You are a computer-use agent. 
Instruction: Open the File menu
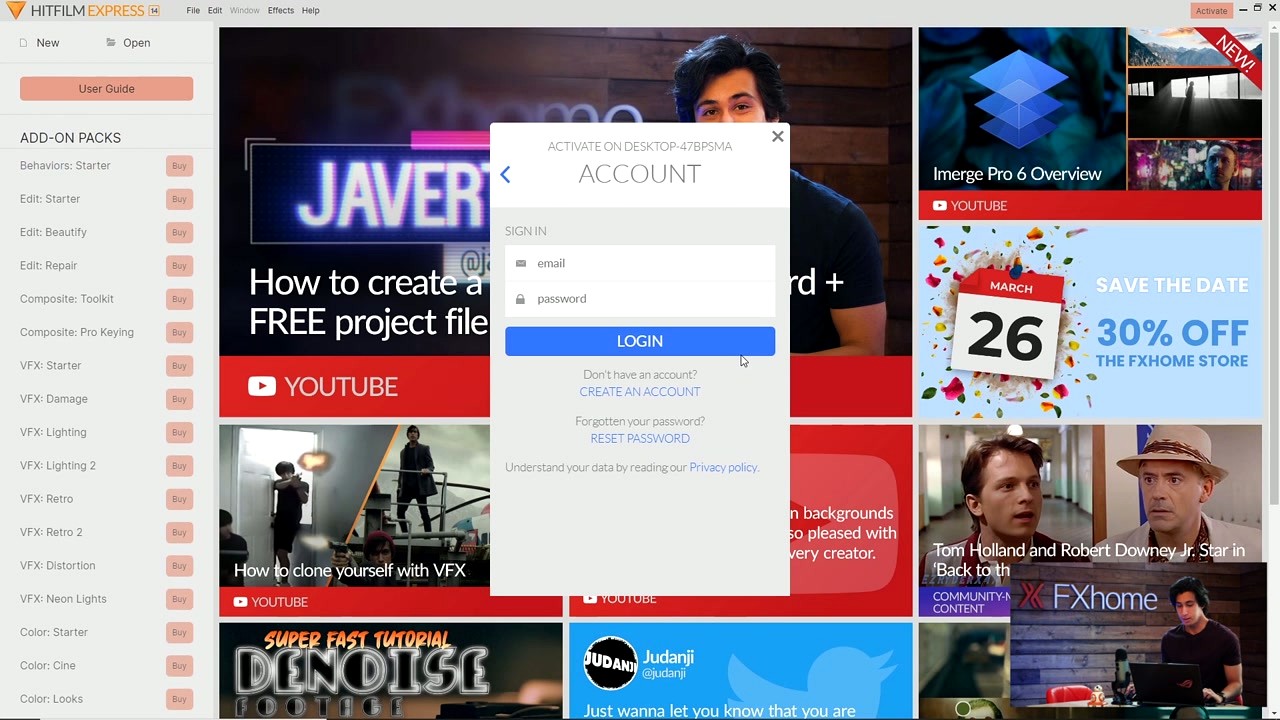(x=193, y=10)
